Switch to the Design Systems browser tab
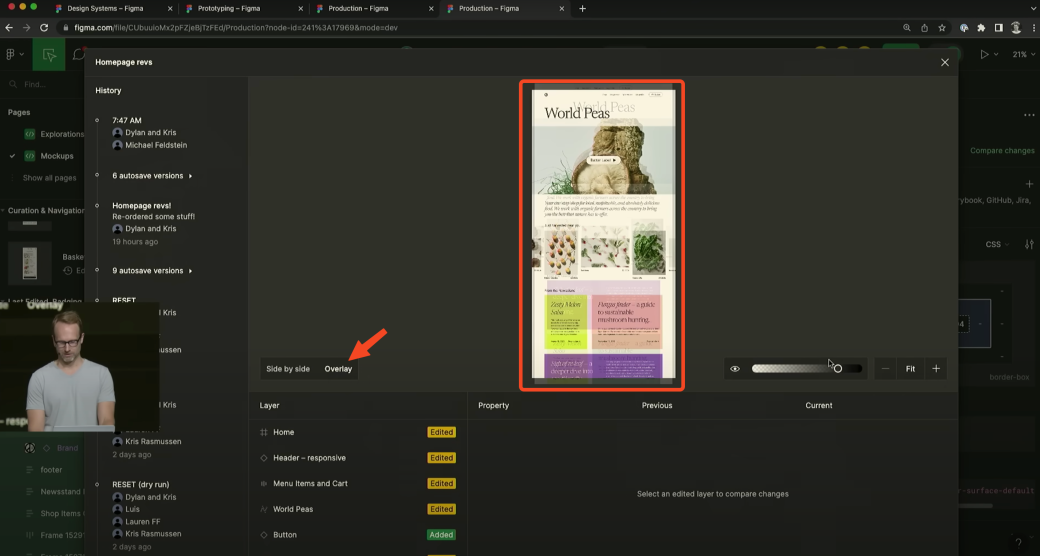 (105, 9)
